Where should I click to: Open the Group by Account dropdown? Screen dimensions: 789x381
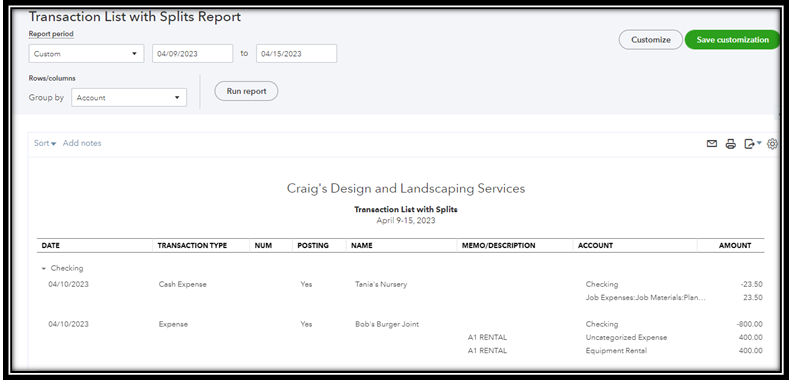(x=129, y=98)
